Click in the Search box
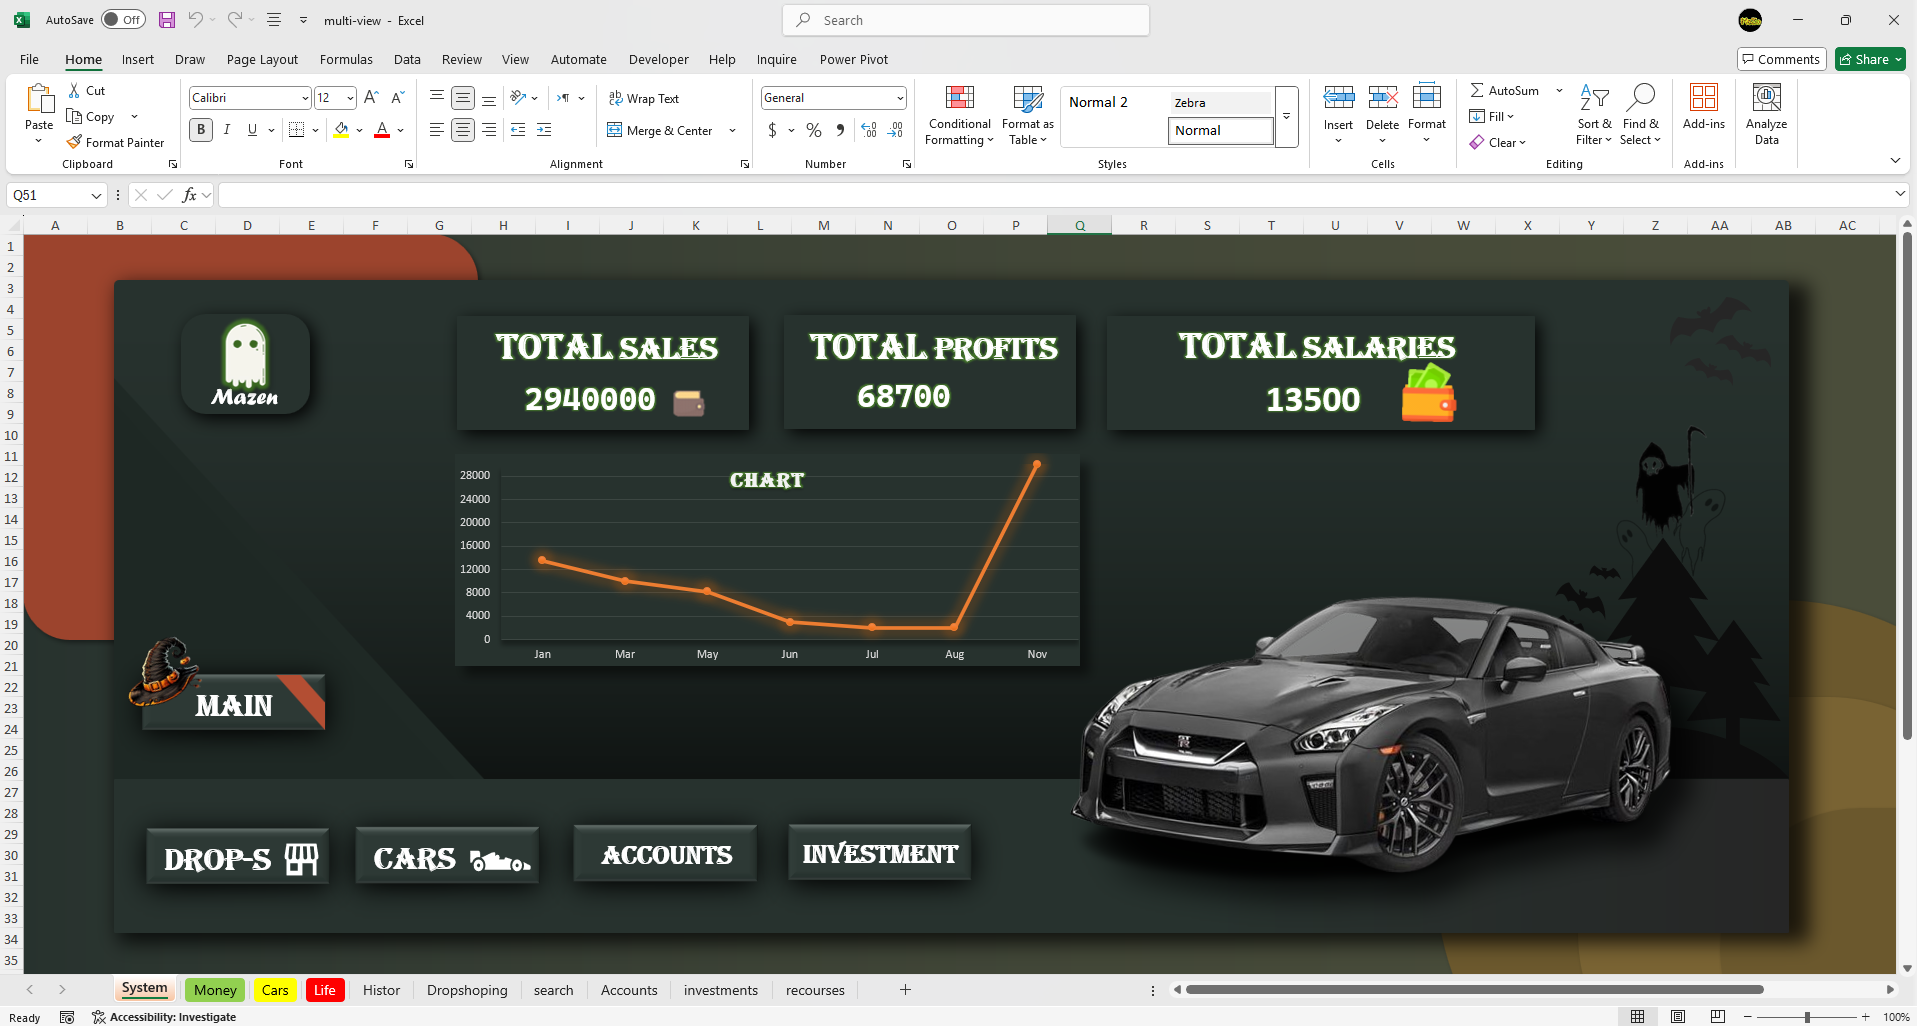 (x=966, y=20)
